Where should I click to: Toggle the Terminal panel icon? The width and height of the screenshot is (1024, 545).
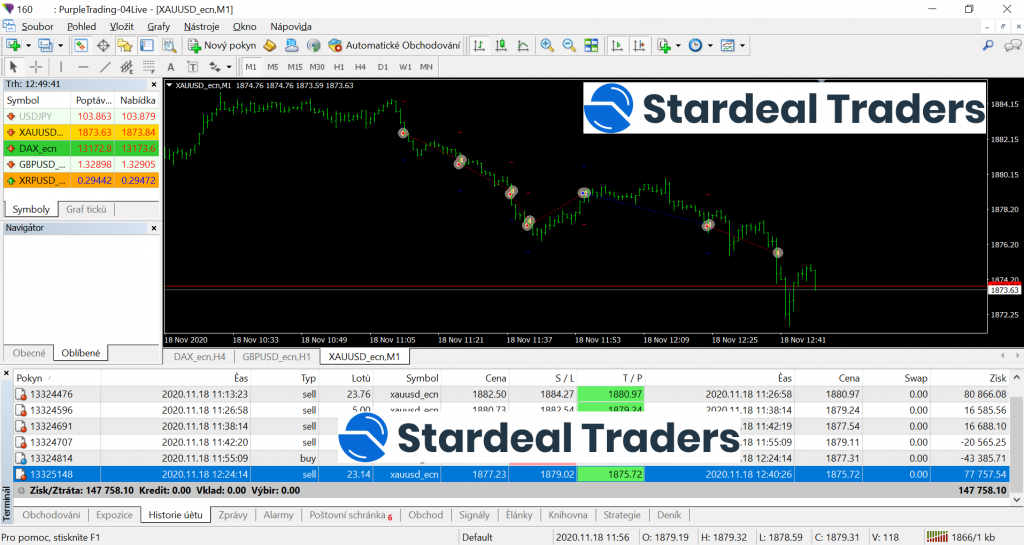tap(147, 45)
